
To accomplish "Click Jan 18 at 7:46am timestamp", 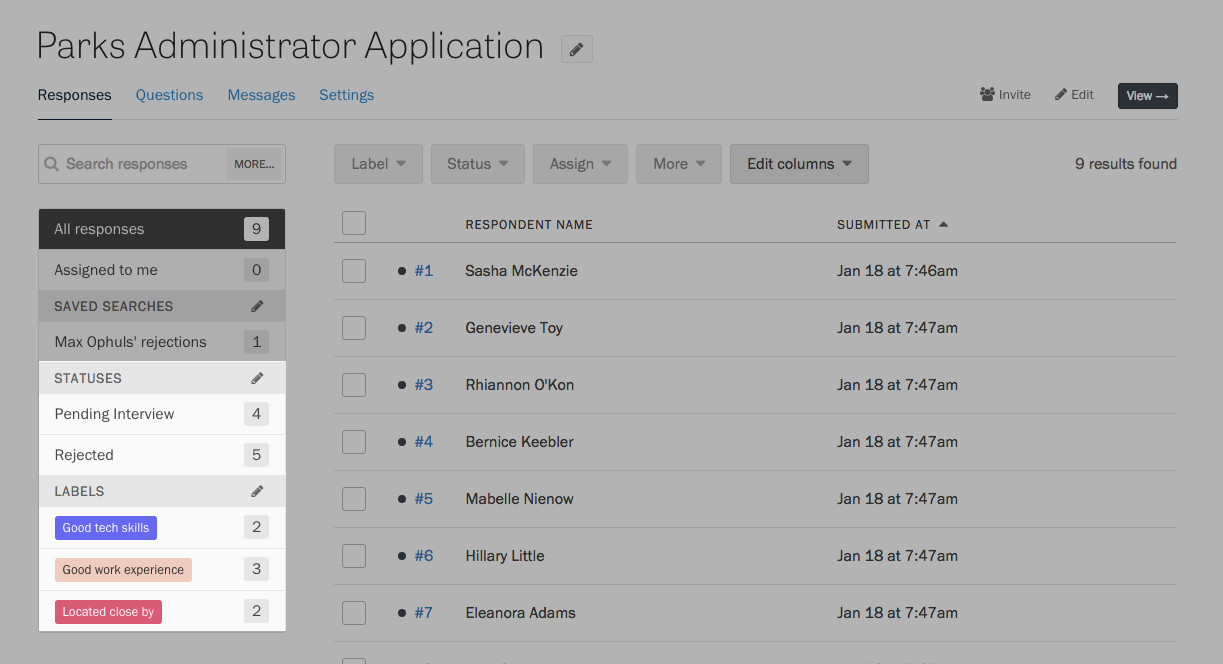I will (x=898, y=271).
